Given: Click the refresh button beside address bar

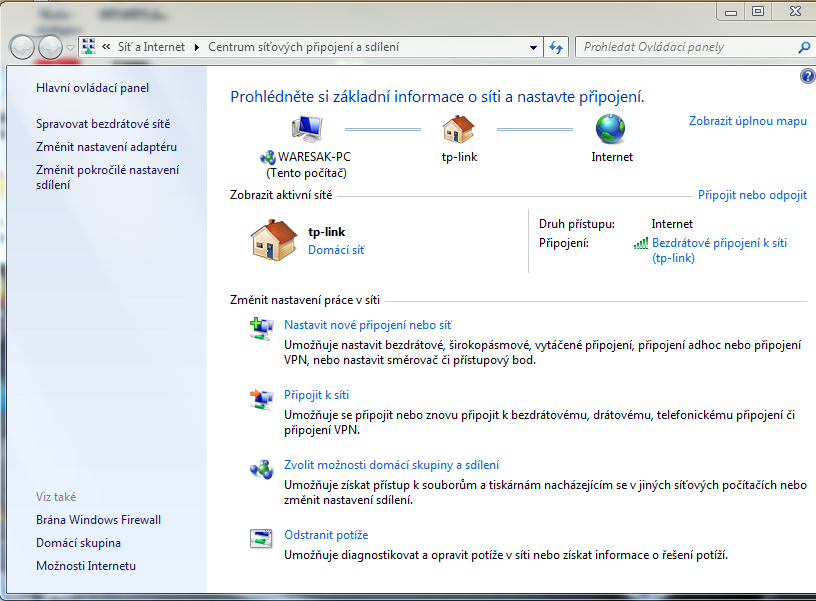Looking at the screenshot, I should (556, 47).
